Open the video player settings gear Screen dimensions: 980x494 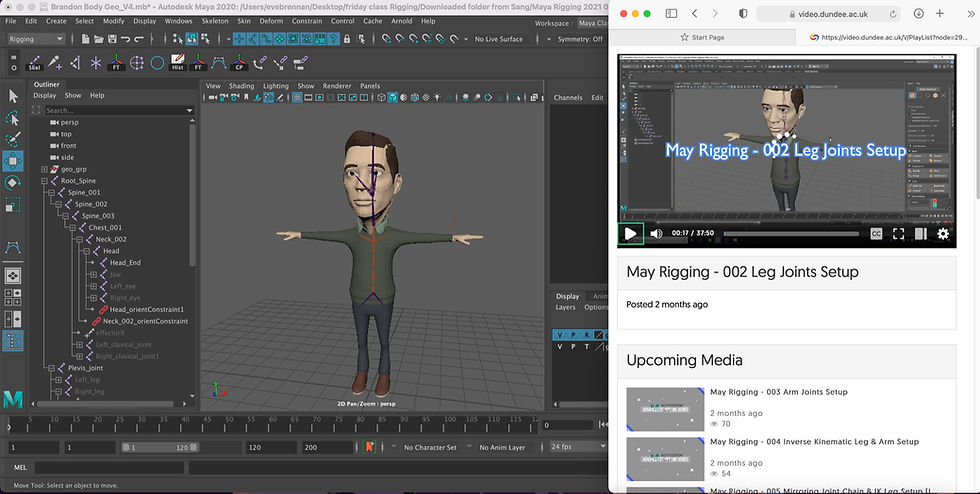click(942, 233)
